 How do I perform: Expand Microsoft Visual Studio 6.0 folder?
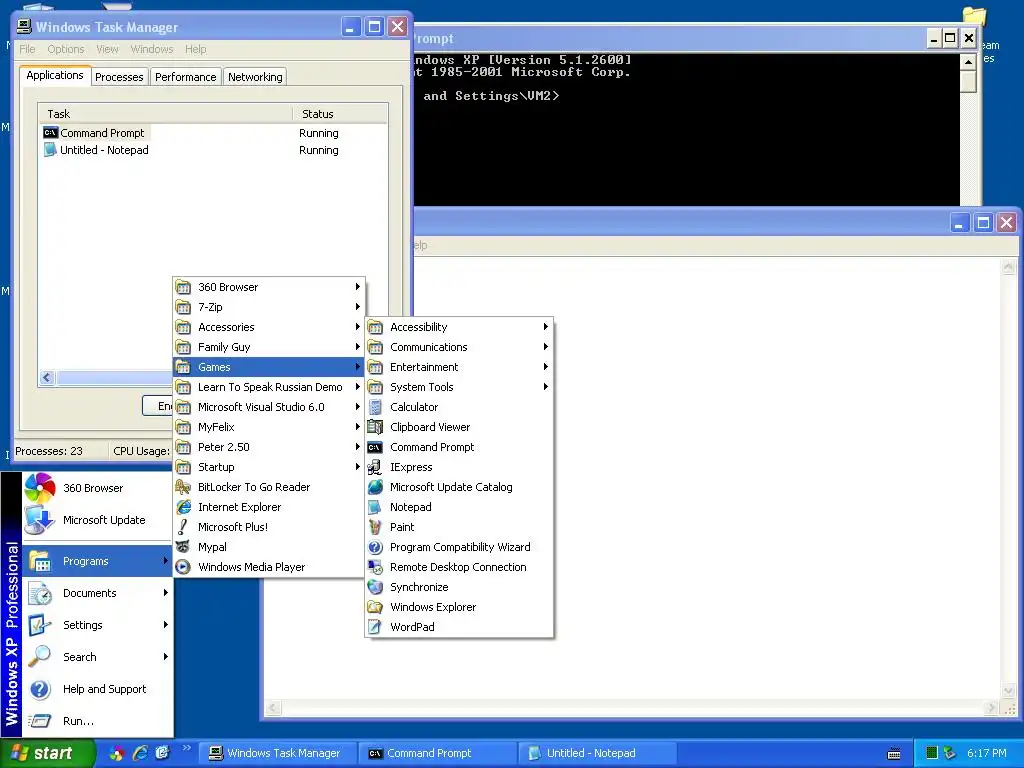tap(268, 407)
